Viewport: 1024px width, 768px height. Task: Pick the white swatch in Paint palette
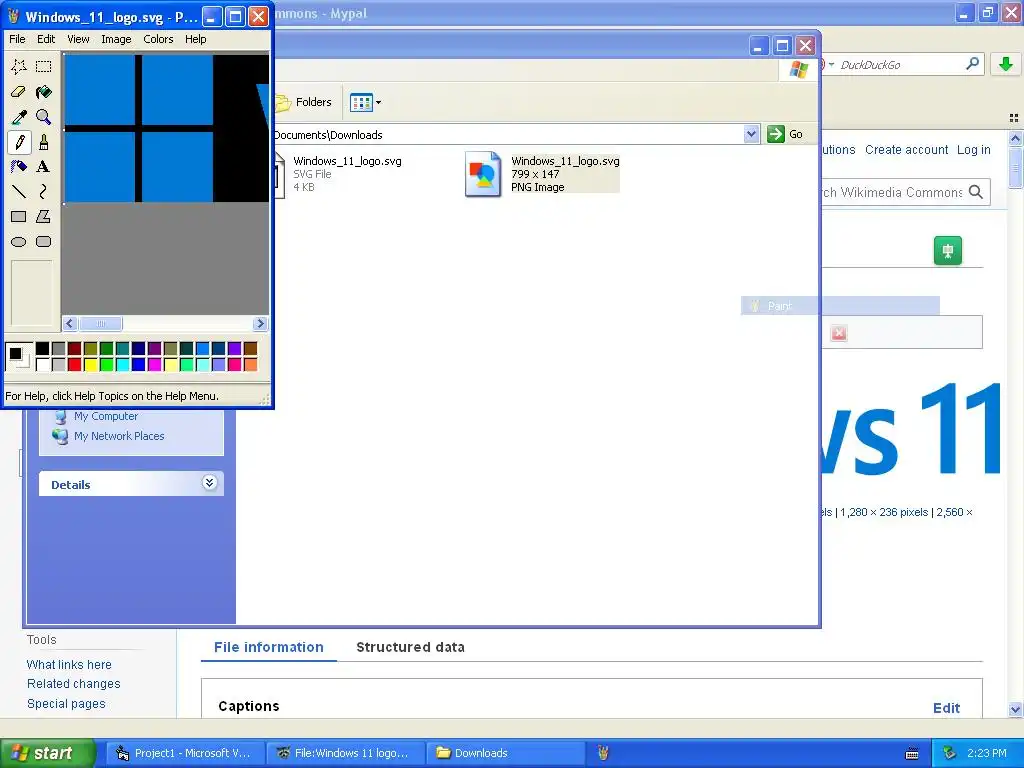(42, 364)
